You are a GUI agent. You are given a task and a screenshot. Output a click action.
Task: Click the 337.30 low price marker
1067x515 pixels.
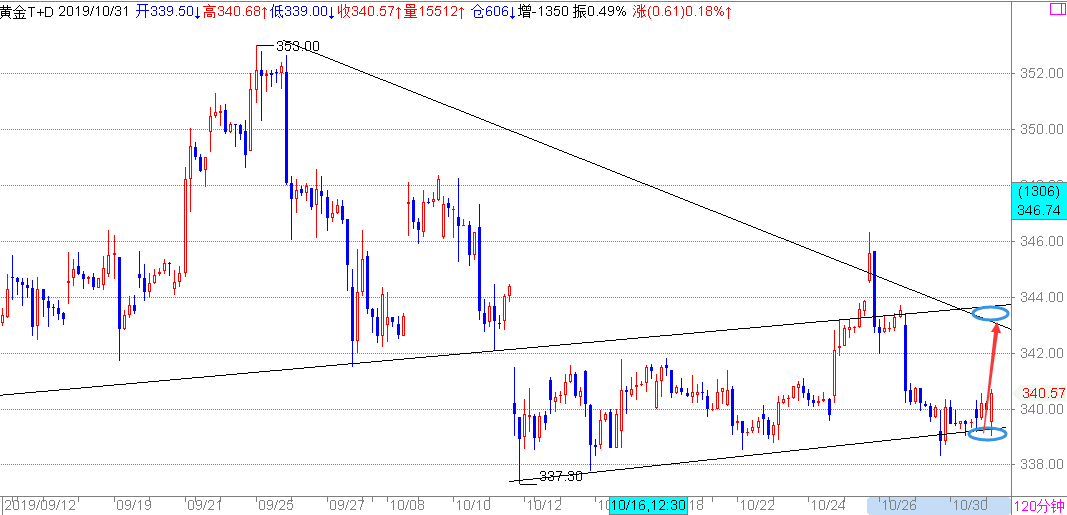pos(560,476)
